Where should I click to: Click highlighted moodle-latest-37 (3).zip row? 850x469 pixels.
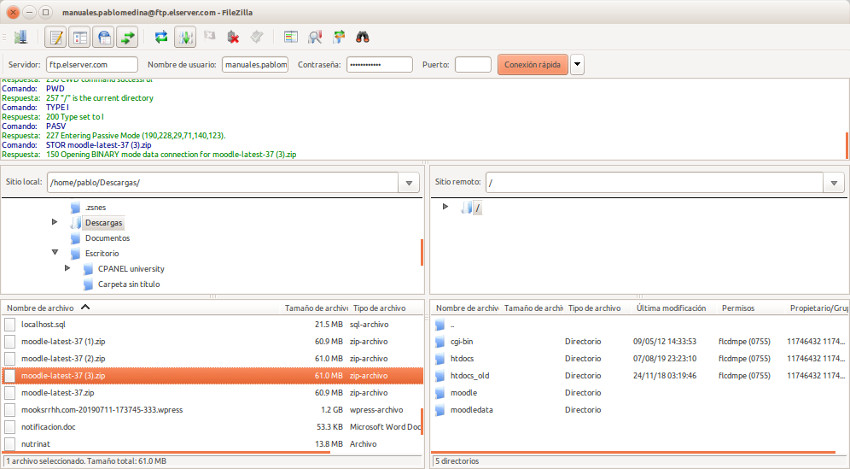click(212, 376)
